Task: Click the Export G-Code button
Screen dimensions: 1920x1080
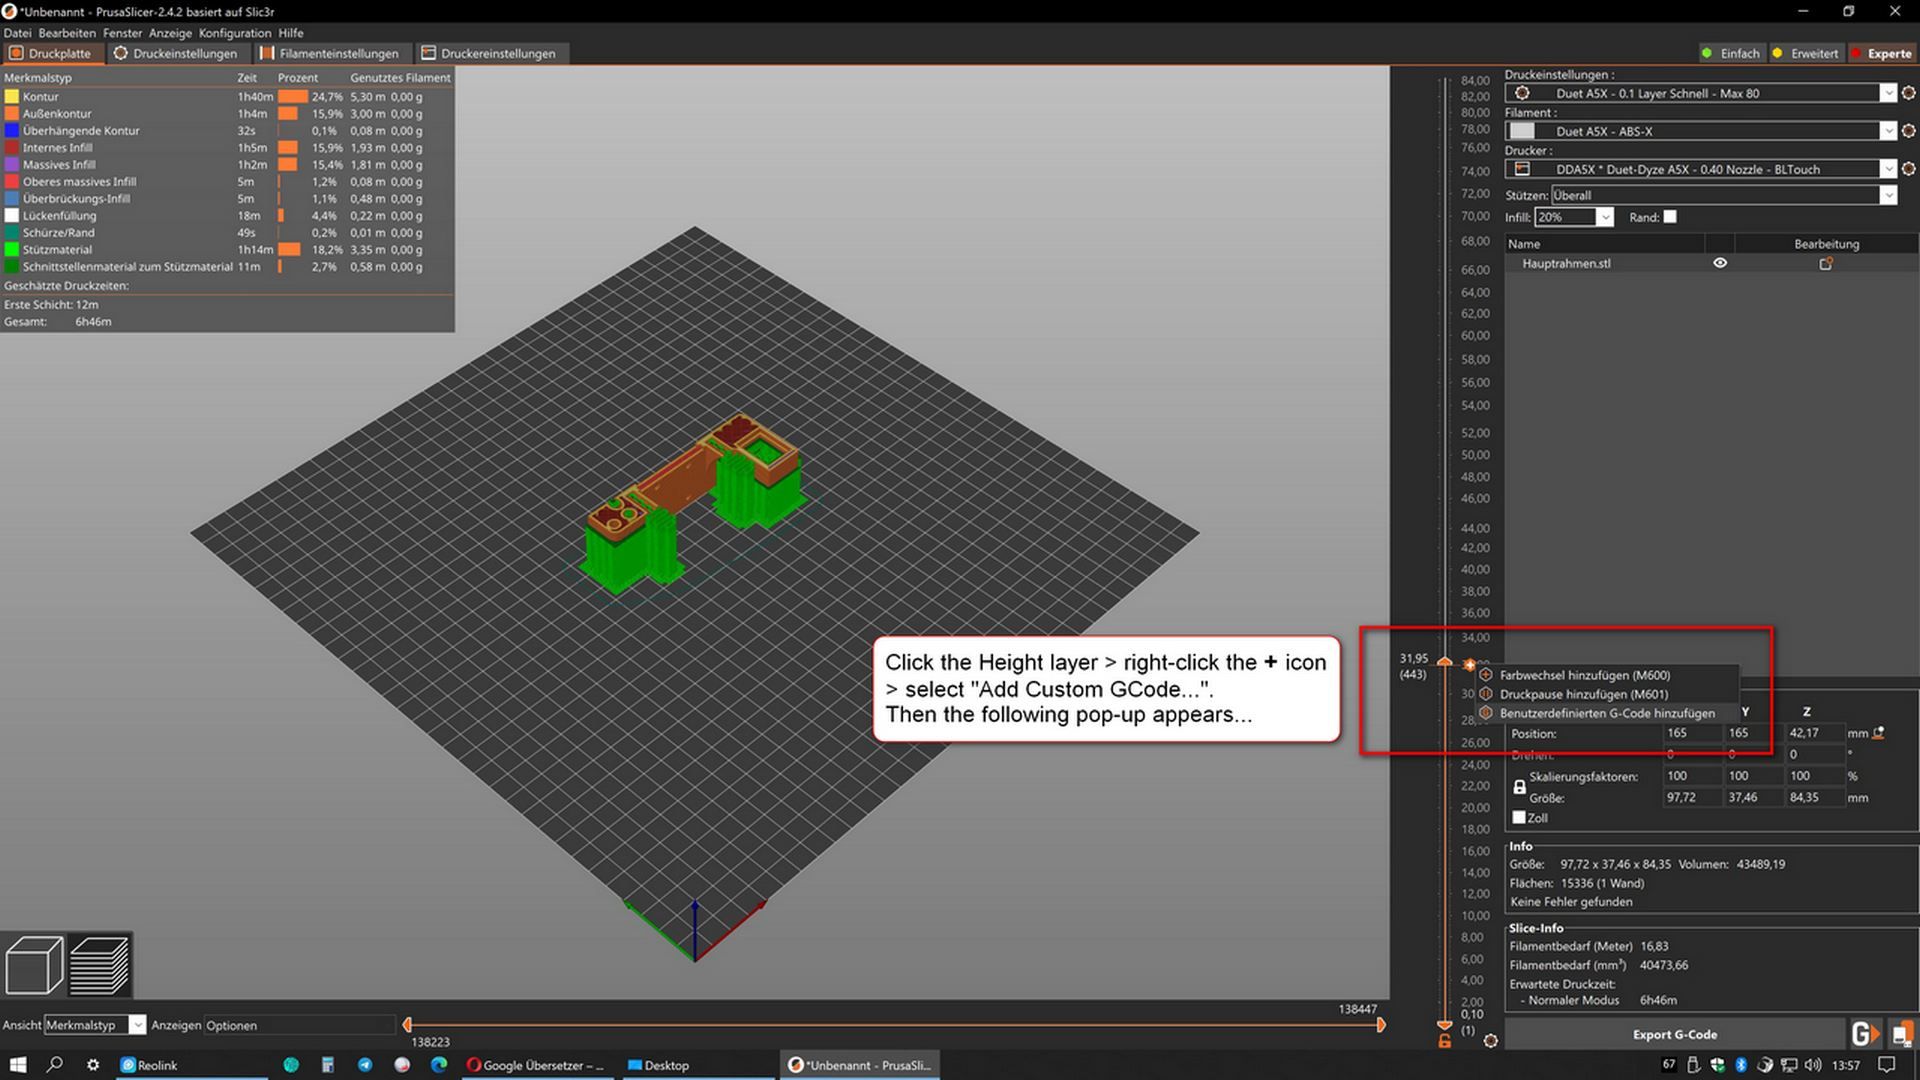Action: pyautogui.click(x=1674, y=1035)
